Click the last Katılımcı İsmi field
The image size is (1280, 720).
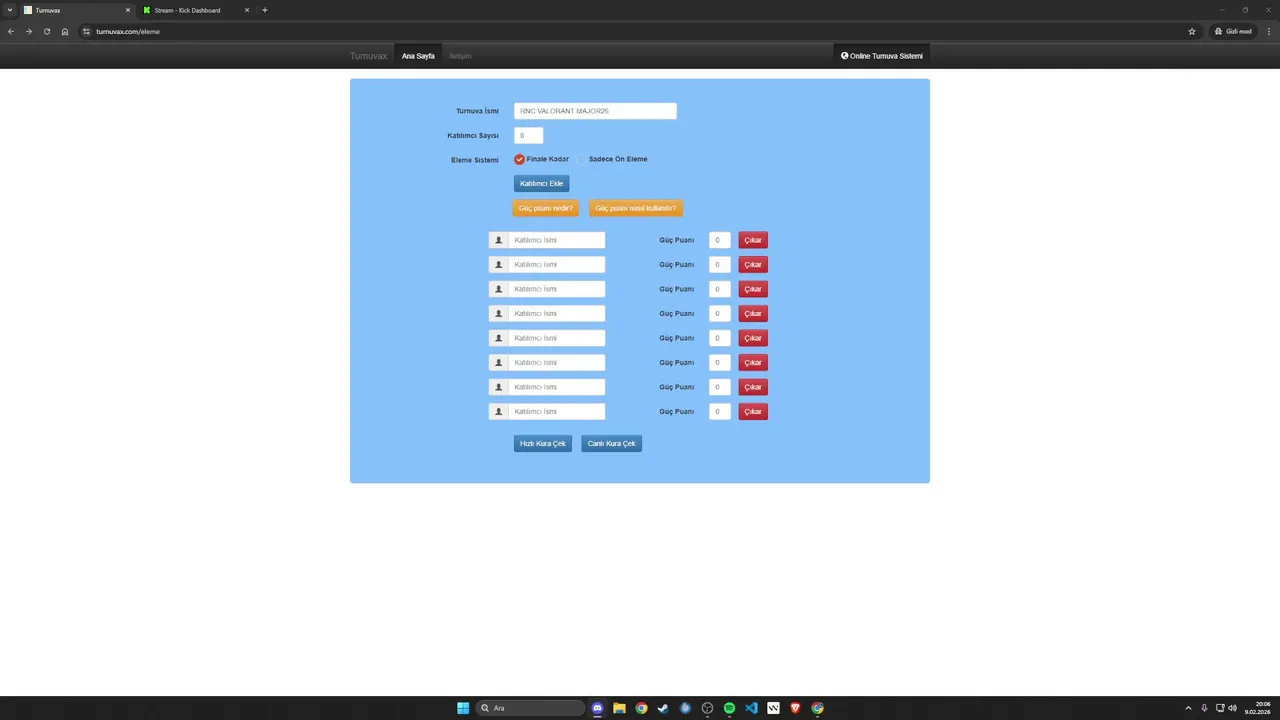click(557, 412)
